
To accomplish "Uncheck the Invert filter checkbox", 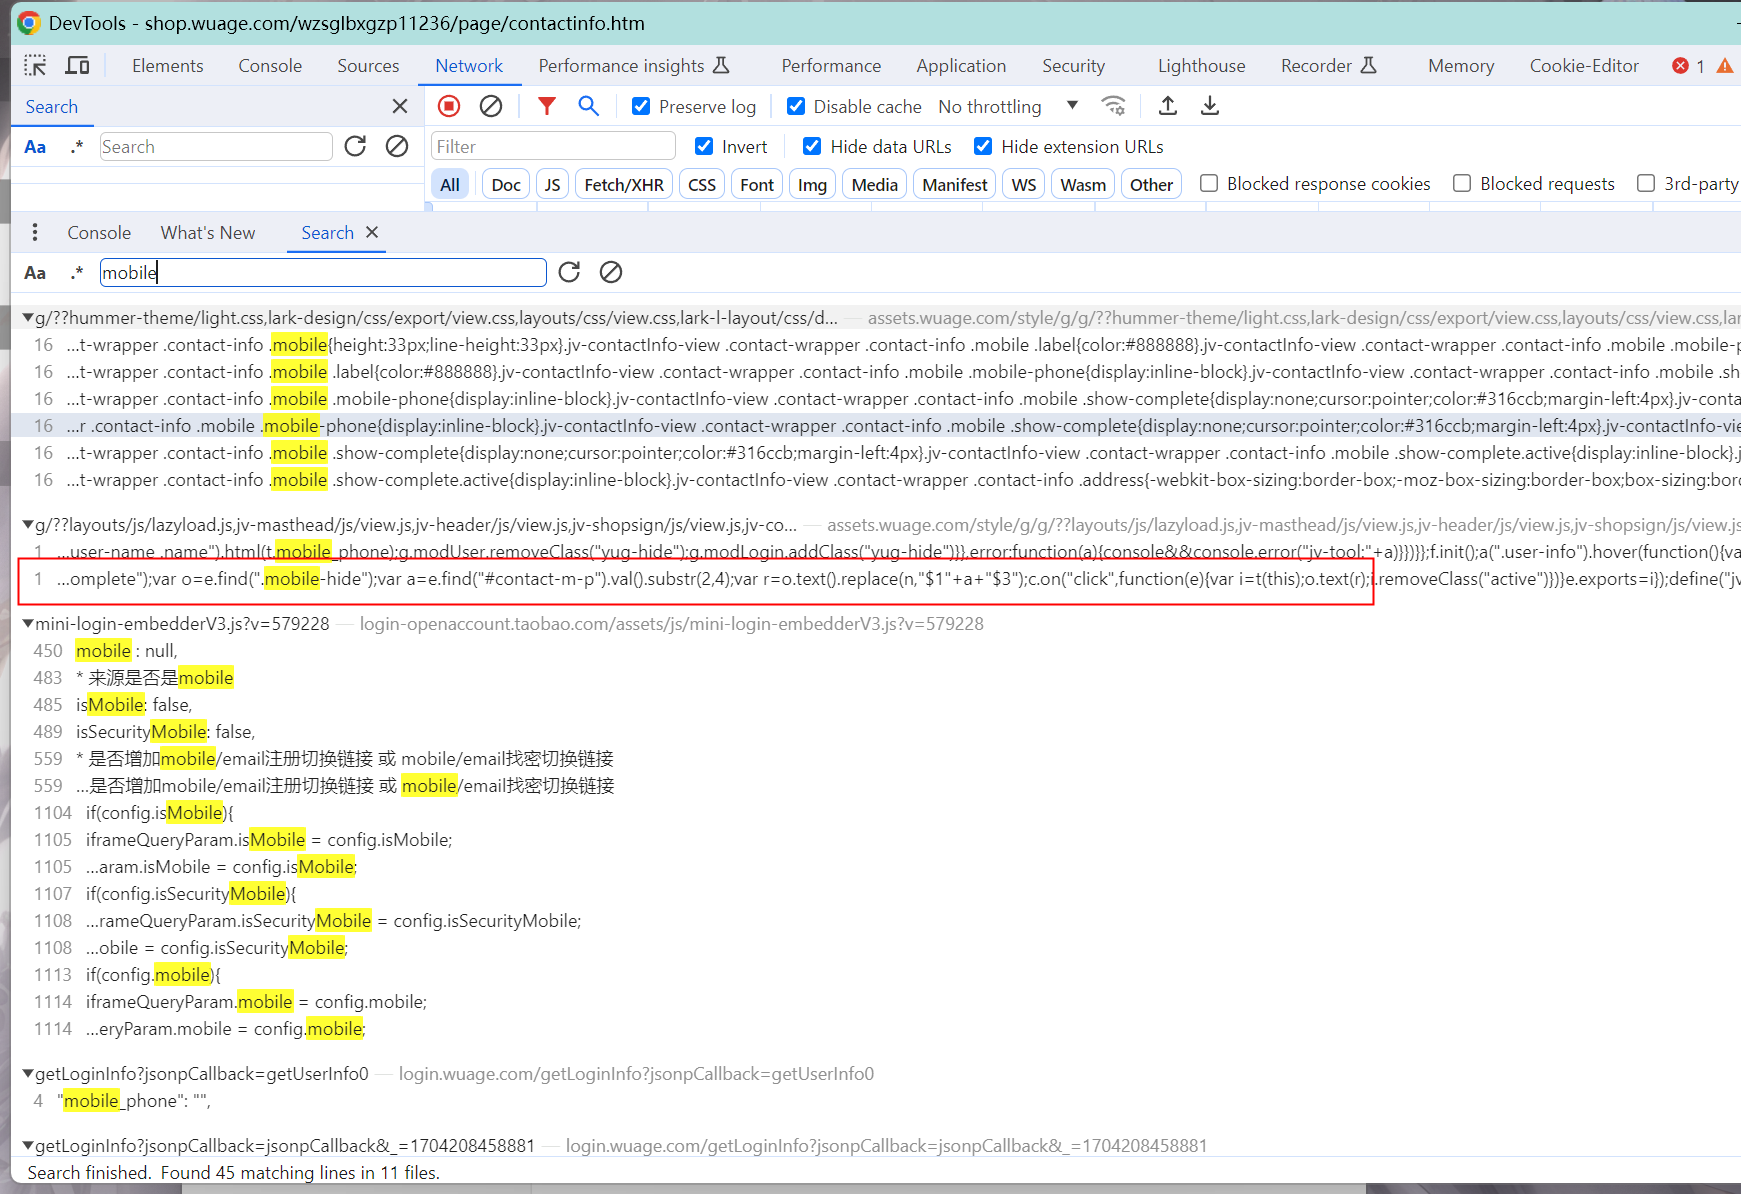I will [704, 147].
